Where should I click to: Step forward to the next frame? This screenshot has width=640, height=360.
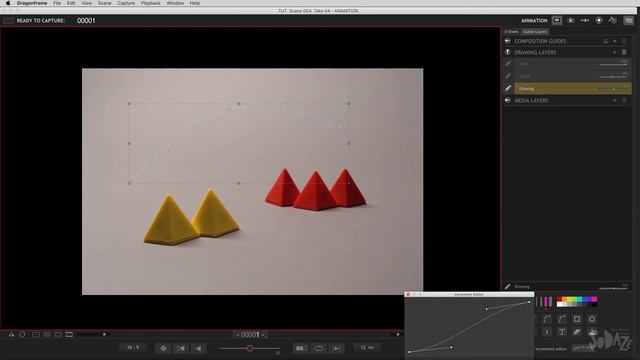tap(336, 348)
